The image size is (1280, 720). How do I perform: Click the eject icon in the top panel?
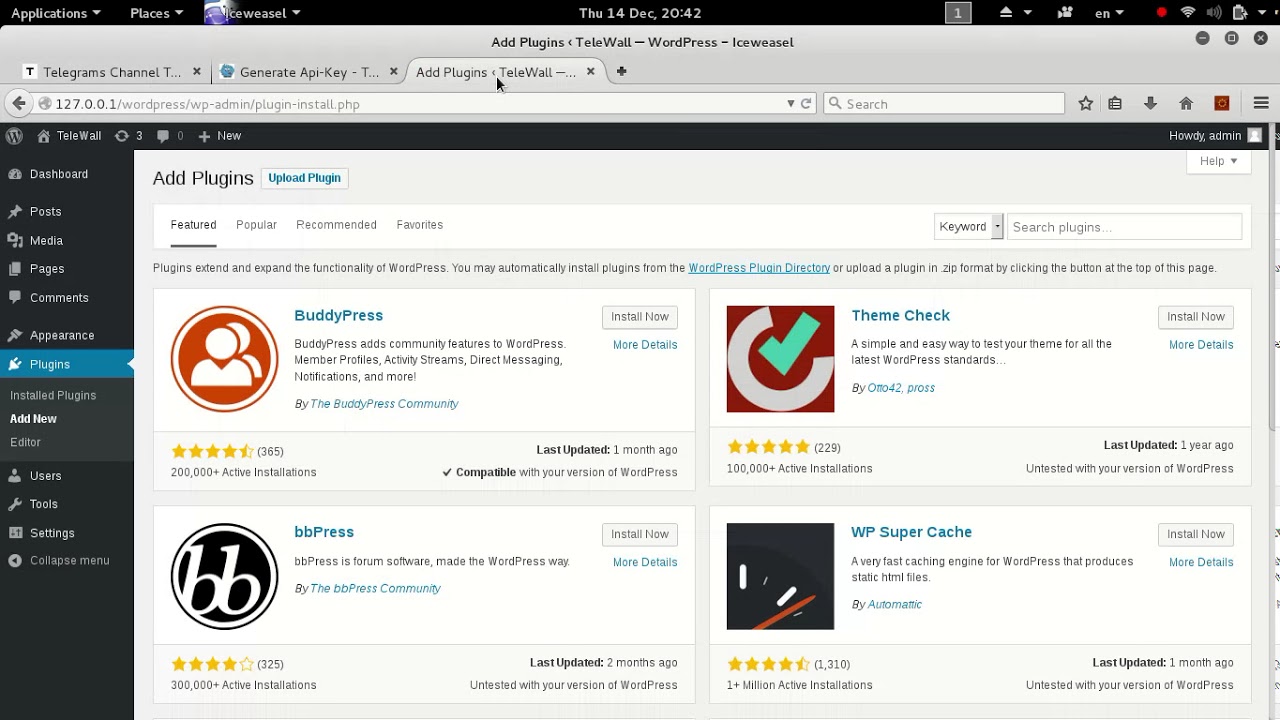pos(1006,13)
